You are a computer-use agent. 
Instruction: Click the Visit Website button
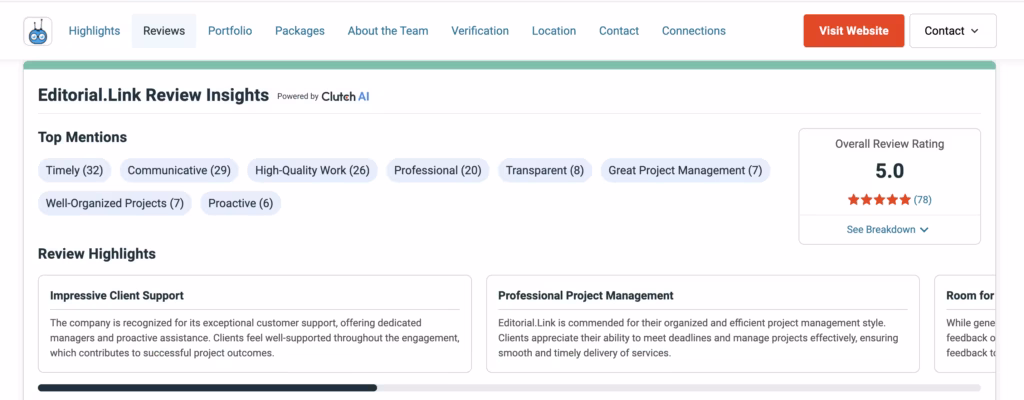click(854, 31)
